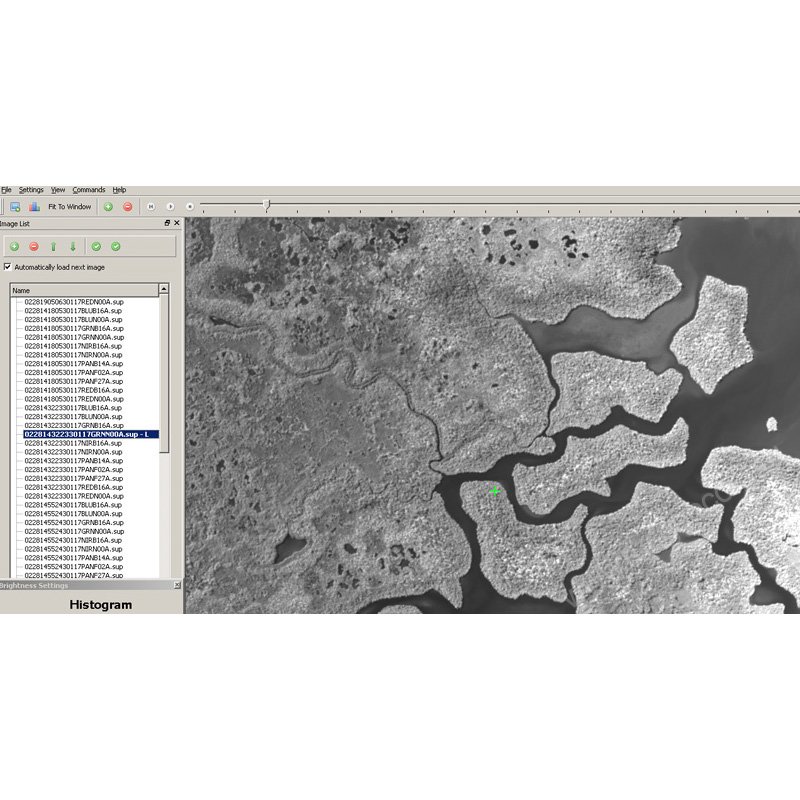The height and width of the screenshot is (800, 800).
Task: Click the green add button in Image List
Action: pyautogui.click(x=14, y=246)
